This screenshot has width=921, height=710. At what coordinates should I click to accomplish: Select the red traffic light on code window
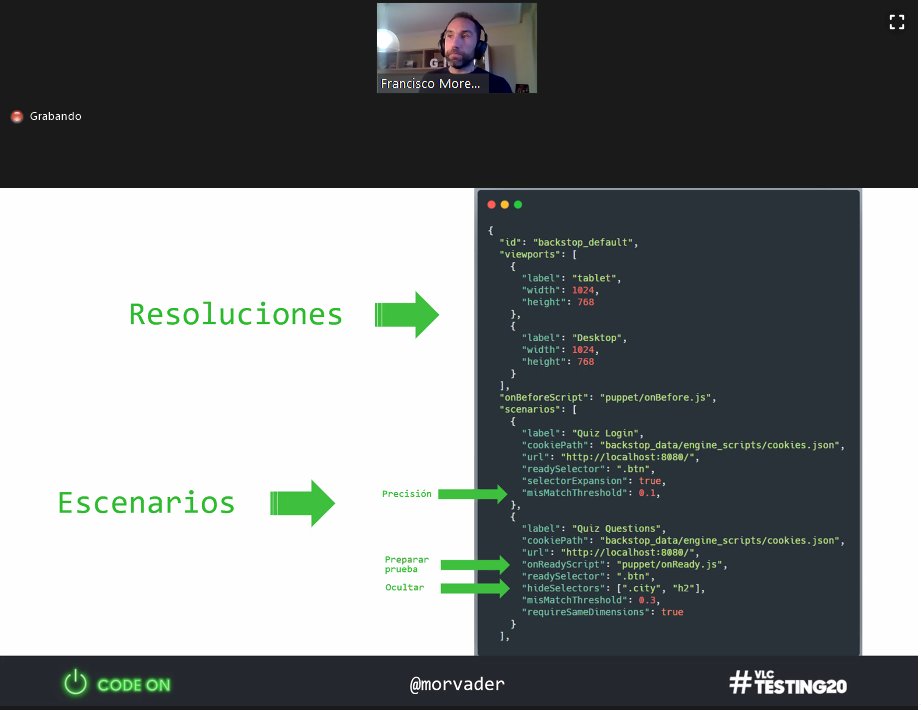pyautogui.click(x=491, y=204)
